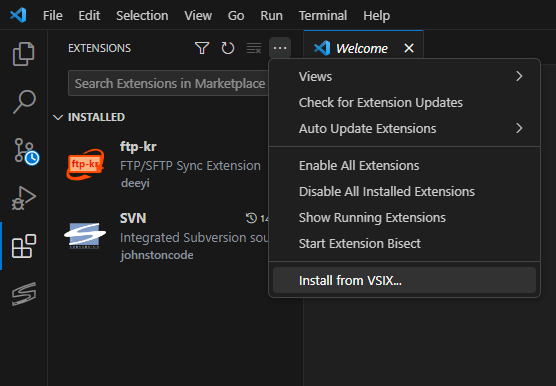Viewport: 556px width, 386px height.
Task: Open the Subversion icon in activity bar
Action: coord(24,294)
